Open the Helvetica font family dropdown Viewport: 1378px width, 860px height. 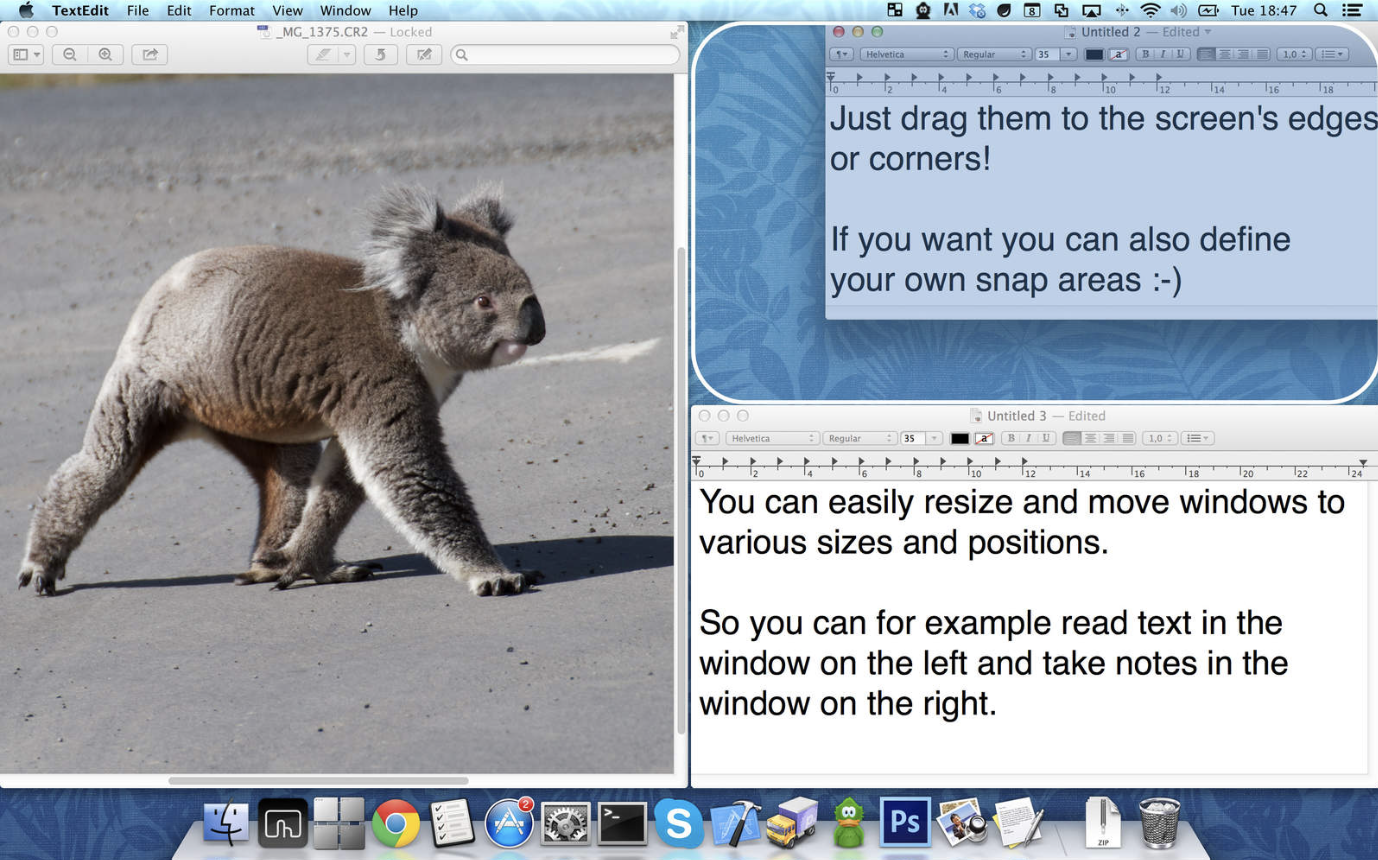(772, 438)
